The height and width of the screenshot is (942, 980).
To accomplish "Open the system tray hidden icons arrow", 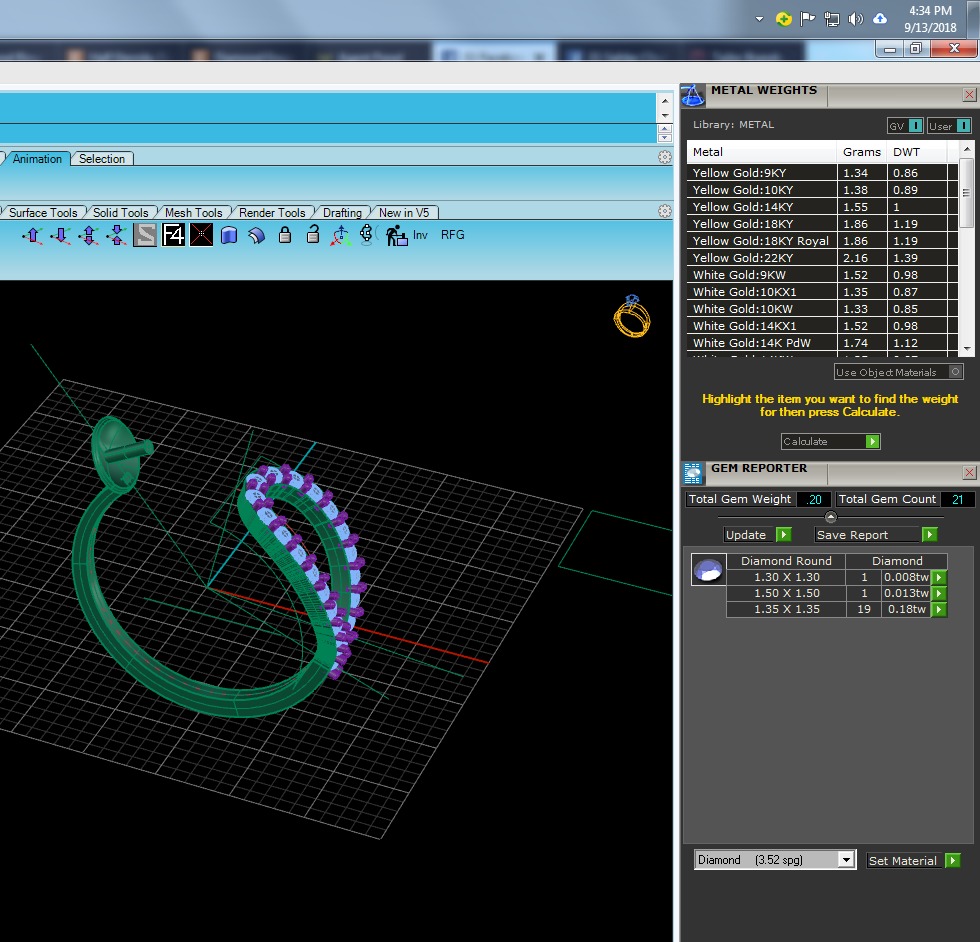I will coord(759,19).
